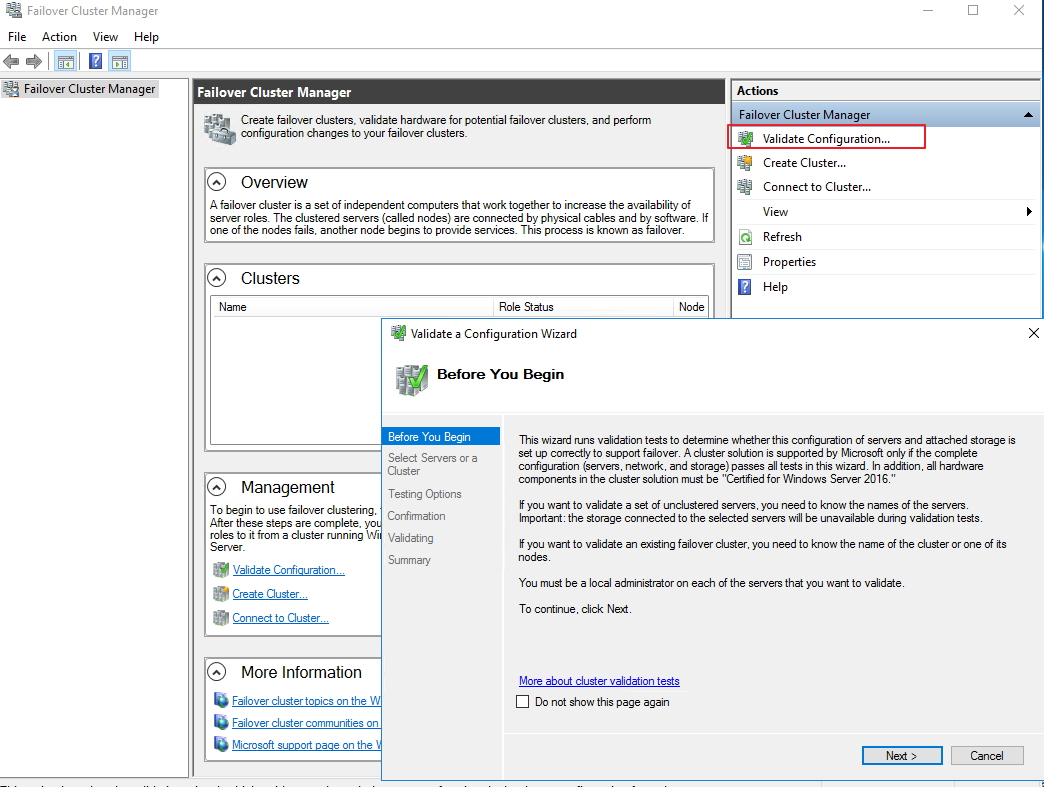Collapse the Failover Cluster Manager actions header
This screenshot has width=1044, height=787.
point(1029,115)
